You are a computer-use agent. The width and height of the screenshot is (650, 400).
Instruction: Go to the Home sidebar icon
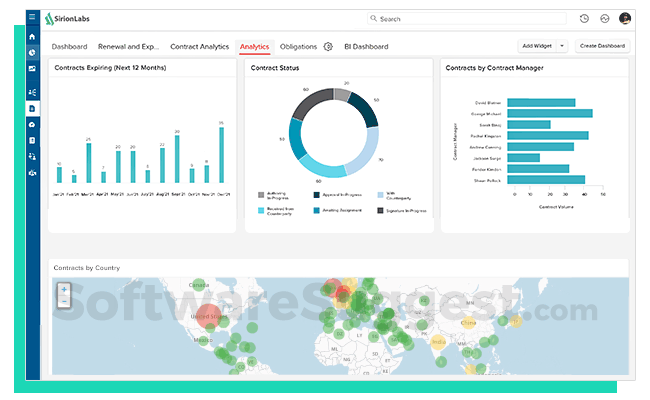pyautogui.click(x=32, y=36)
